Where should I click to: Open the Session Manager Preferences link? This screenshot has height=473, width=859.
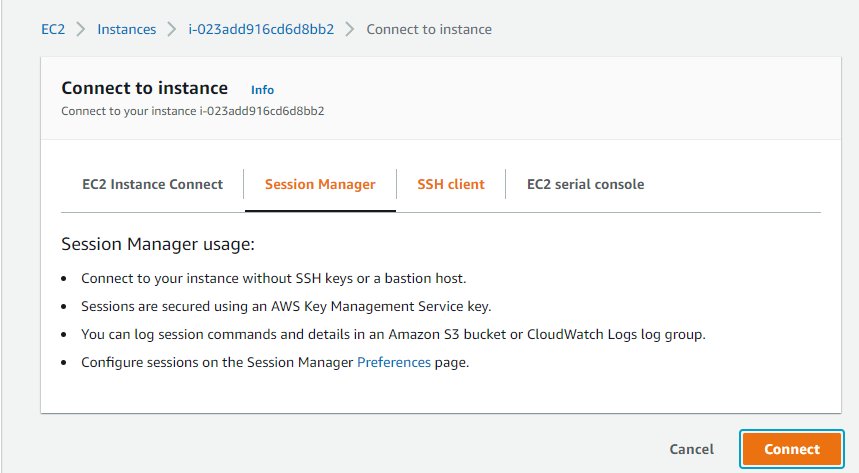[x=394, y=362]
